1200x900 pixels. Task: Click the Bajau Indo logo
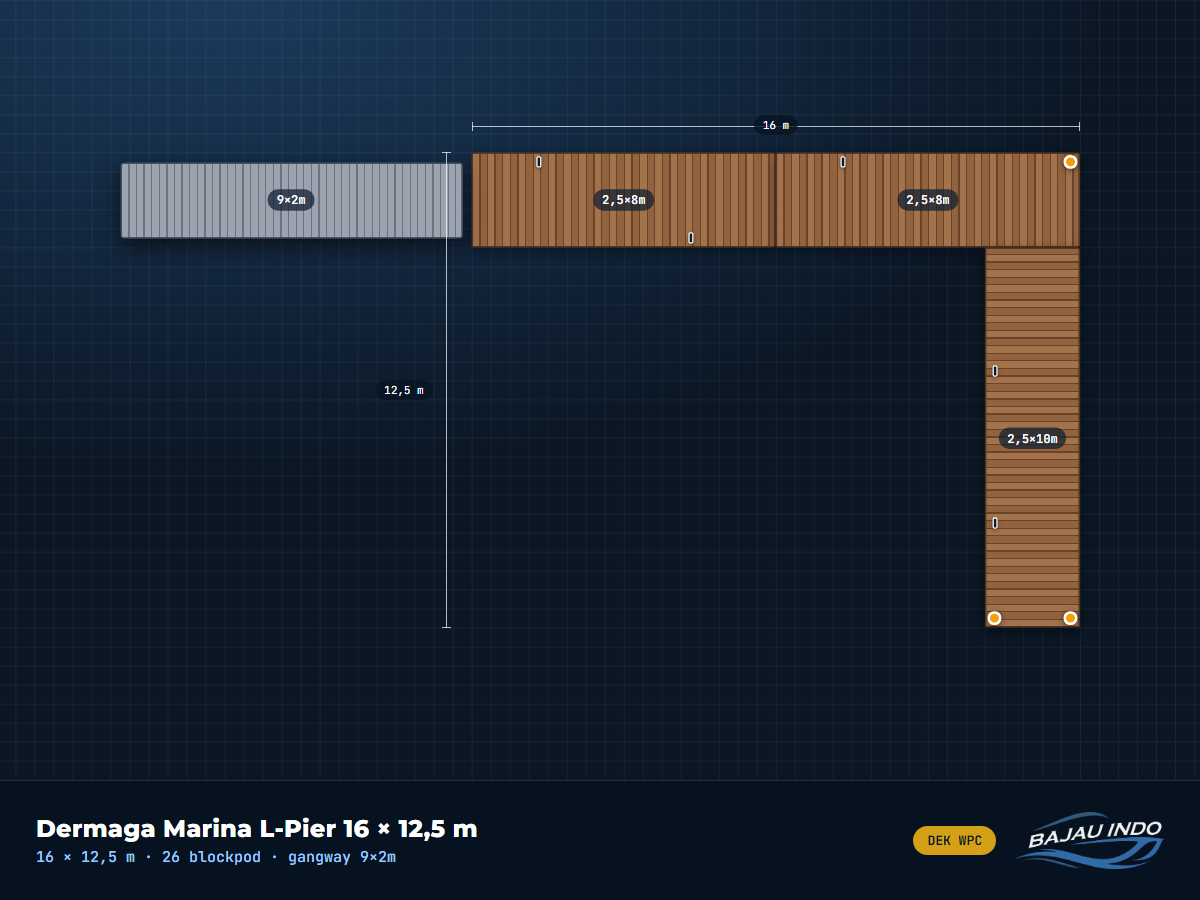click(x=1090, y=840)
